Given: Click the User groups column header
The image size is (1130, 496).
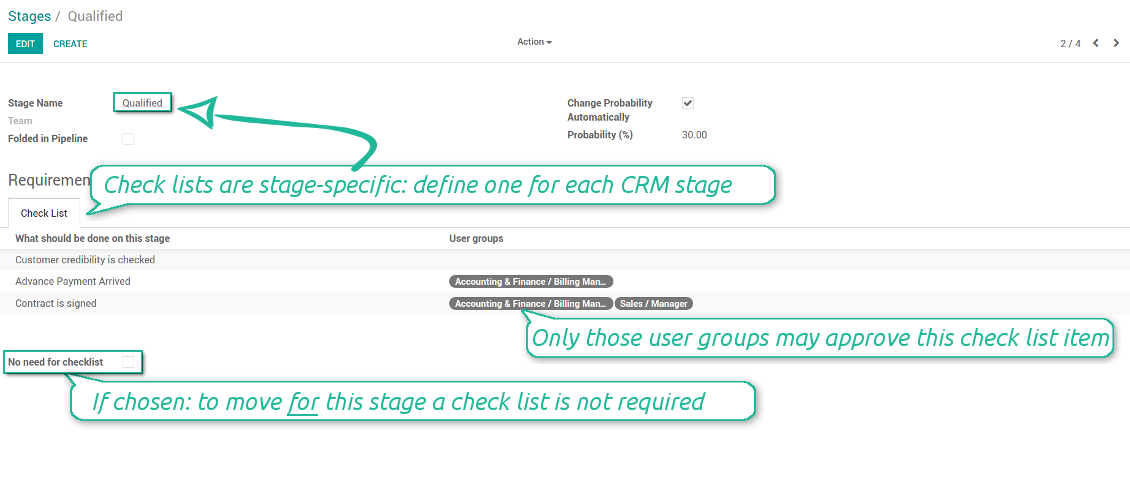Looking at the screenshot, I should 476,239.
